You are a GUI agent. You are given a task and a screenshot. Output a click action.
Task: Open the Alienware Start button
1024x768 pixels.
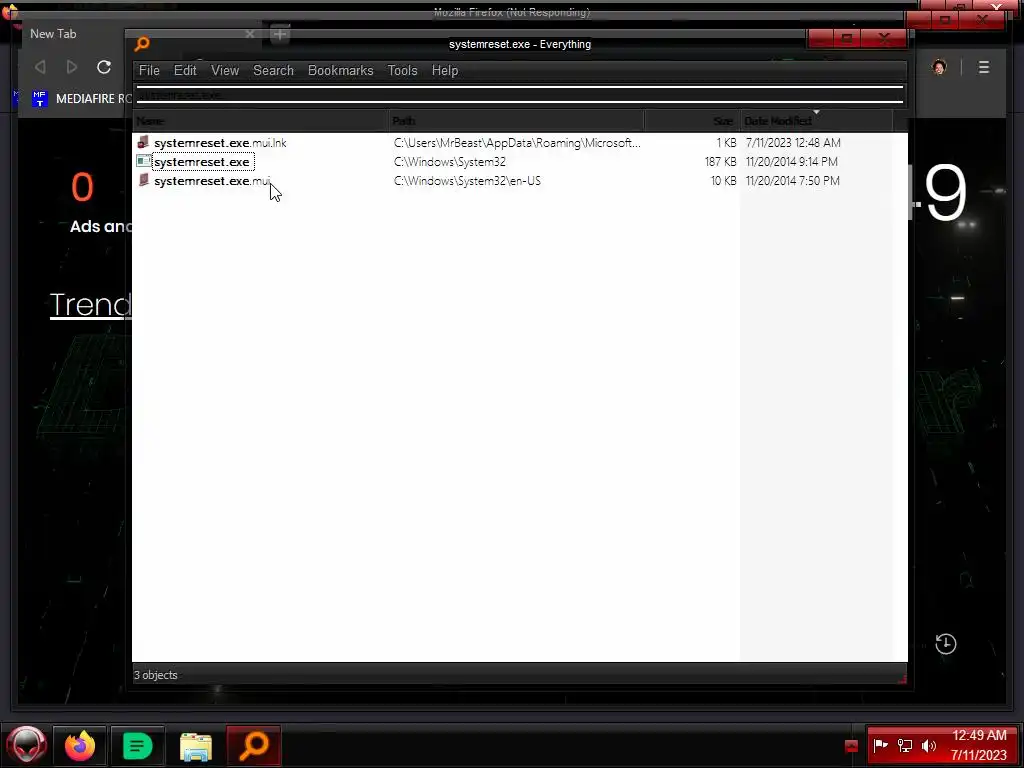26,745
